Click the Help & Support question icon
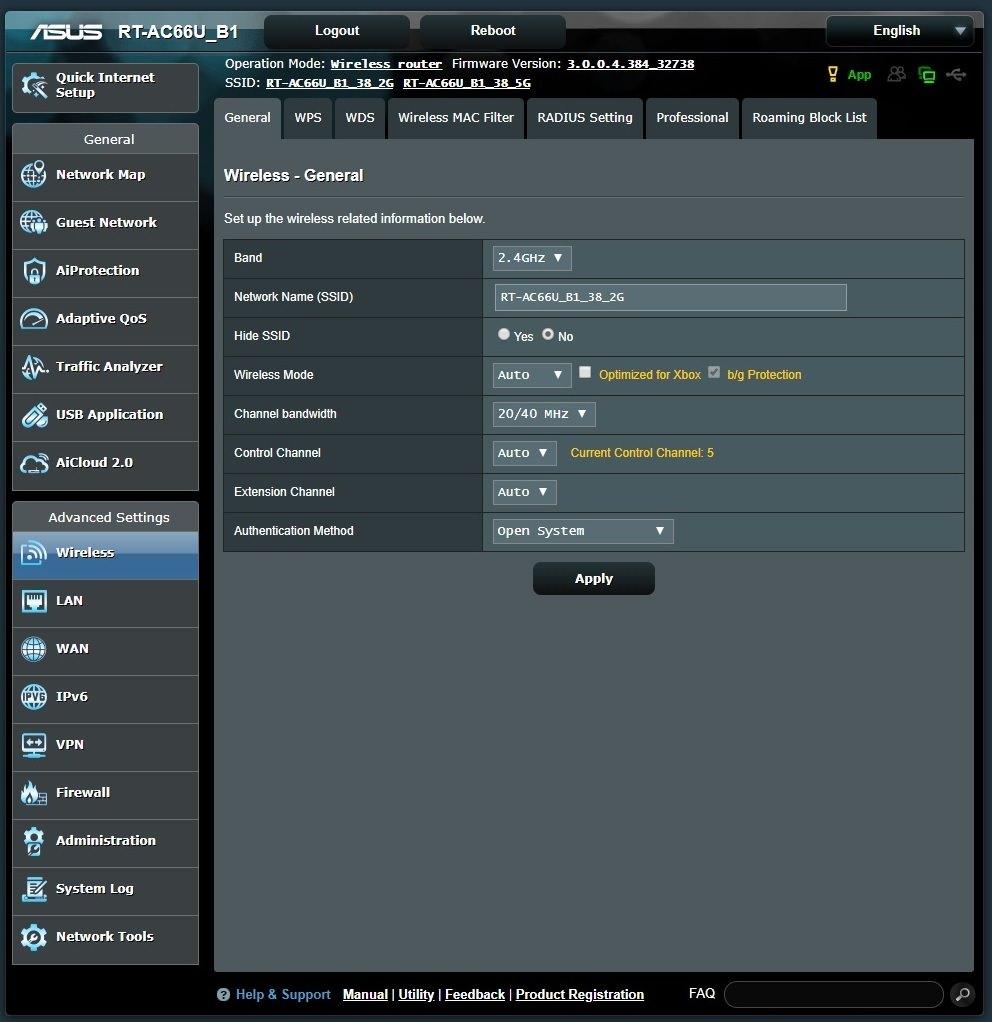Viewport: 992px width, 1022px height. point(223,995)
